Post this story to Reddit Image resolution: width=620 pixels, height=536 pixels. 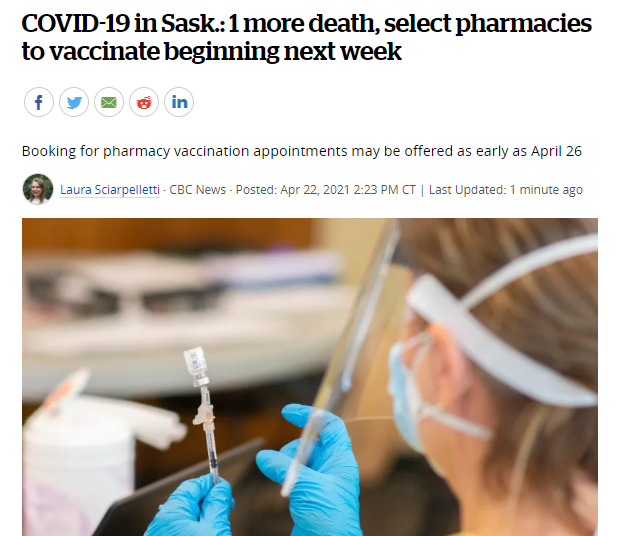(x=144, y=102)
